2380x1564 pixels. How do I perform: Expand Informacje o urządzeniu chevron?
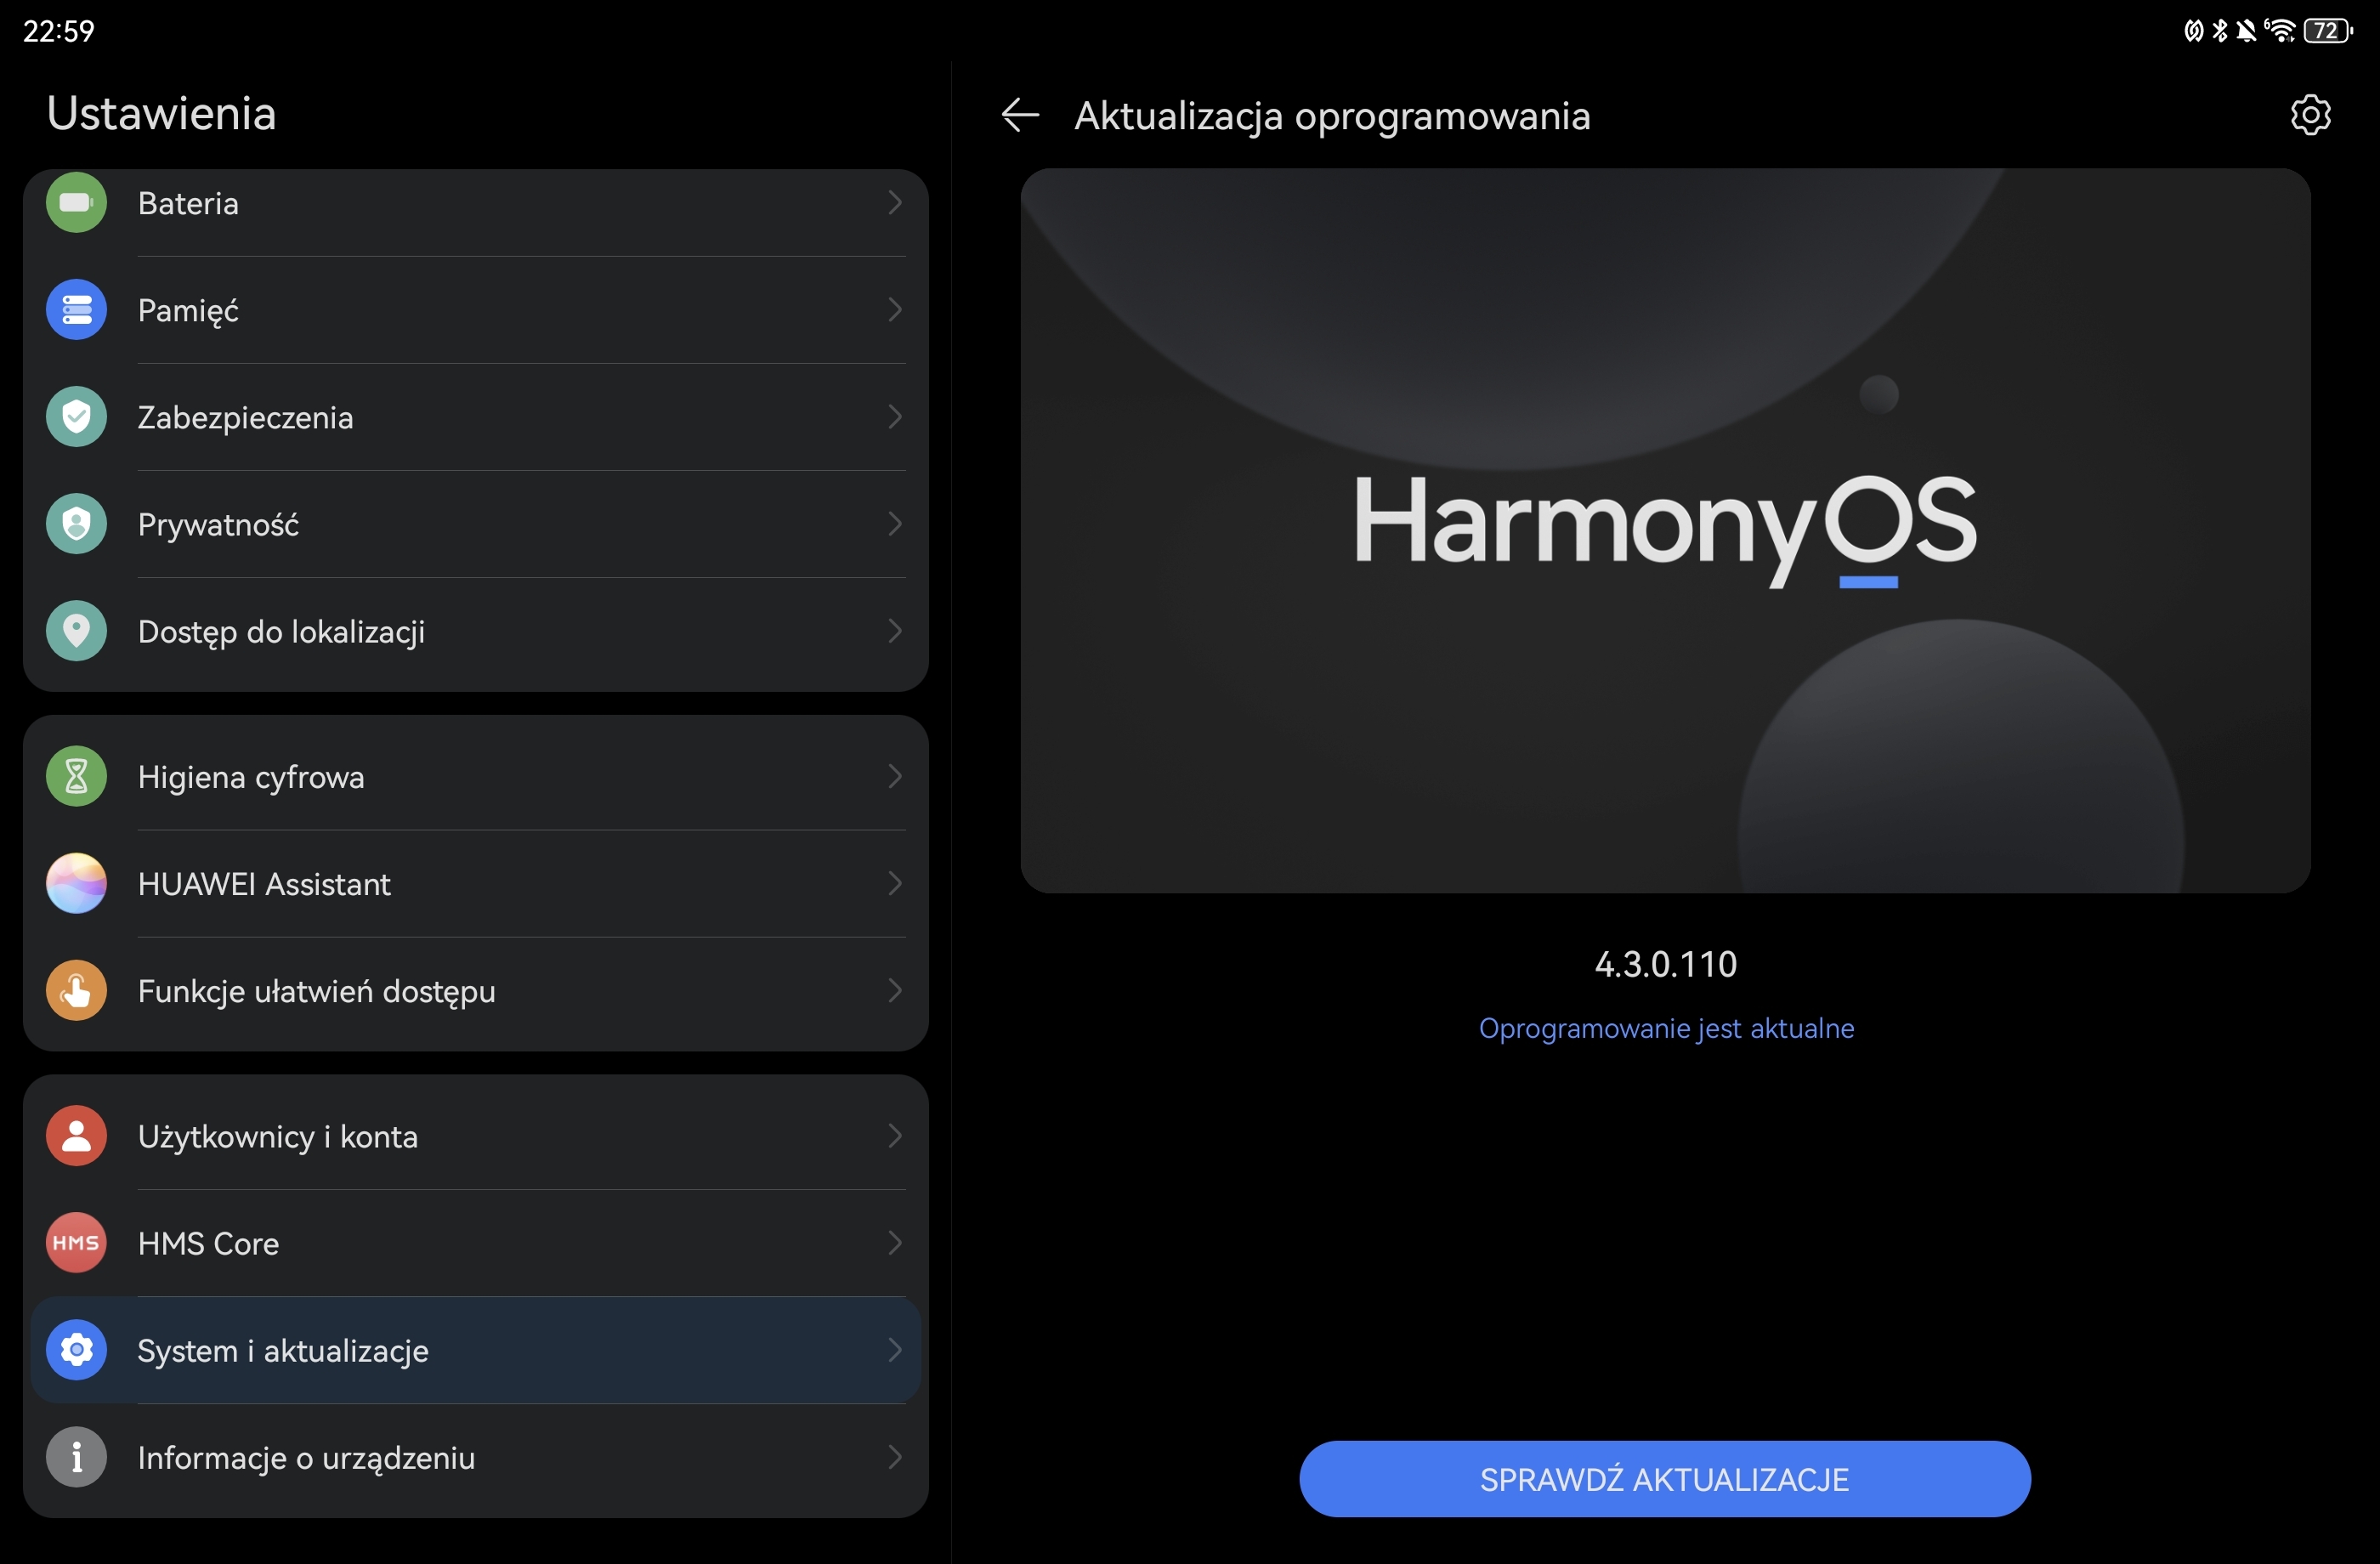click(895, 1458)
